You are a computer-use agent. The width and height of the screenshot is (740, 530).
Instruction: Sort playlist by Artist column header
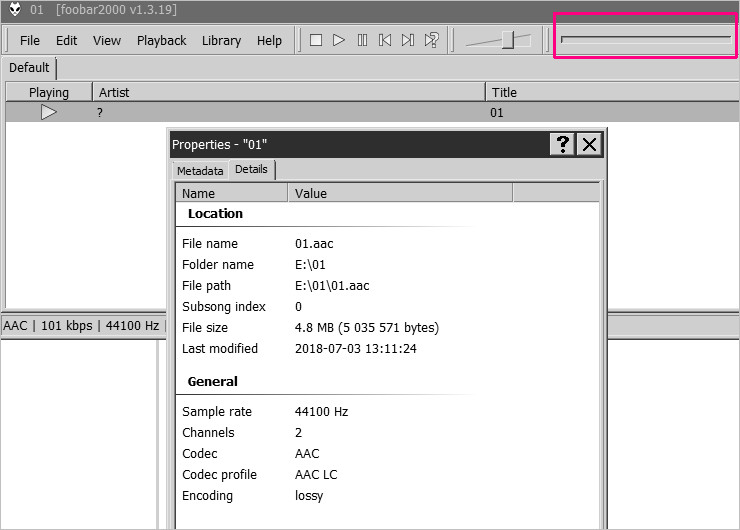coord(288,92)
